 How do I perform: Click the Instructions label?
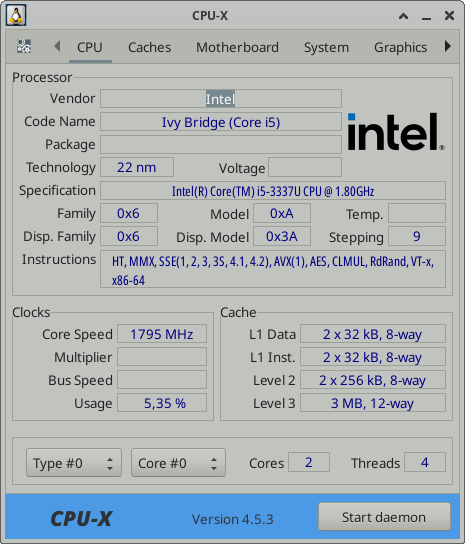[59, 260]
